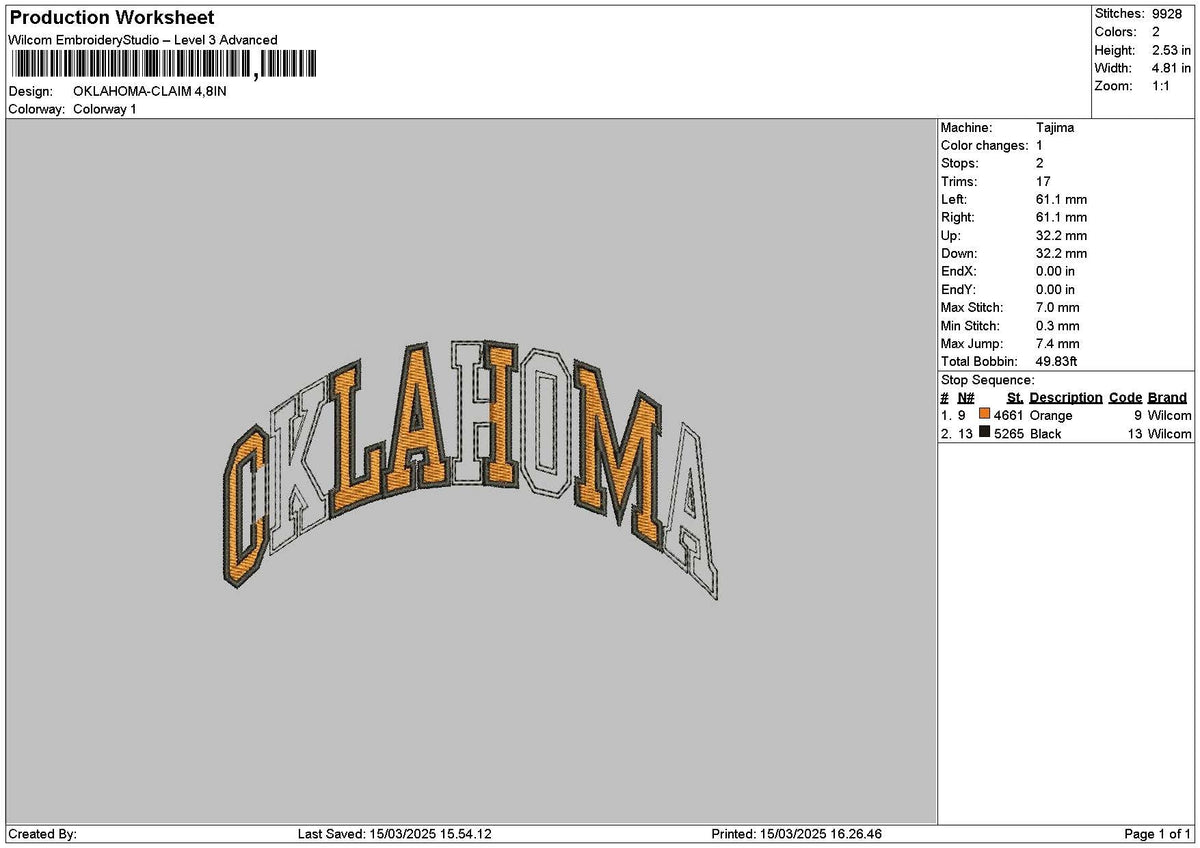1200x848 pixels.
Task: Click thread number '5265'
Action: point(1009,434)
